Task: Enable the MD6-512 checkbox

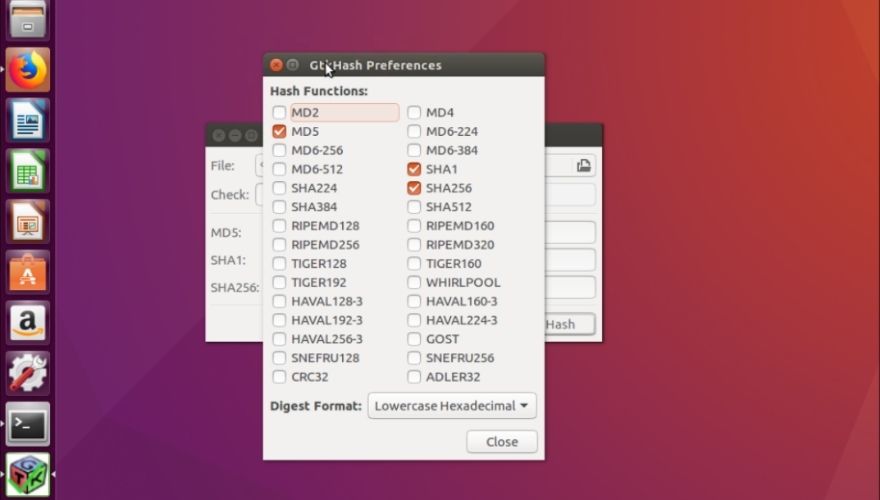Action: (x=279, y=169)
